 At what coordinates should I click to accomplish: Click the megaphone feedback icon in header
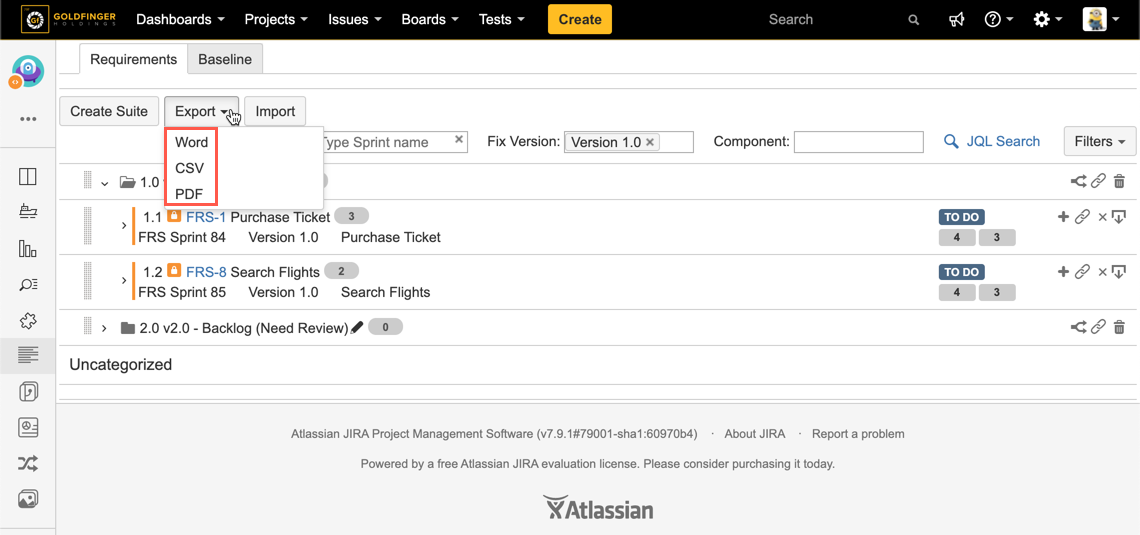tap(957, 20)
